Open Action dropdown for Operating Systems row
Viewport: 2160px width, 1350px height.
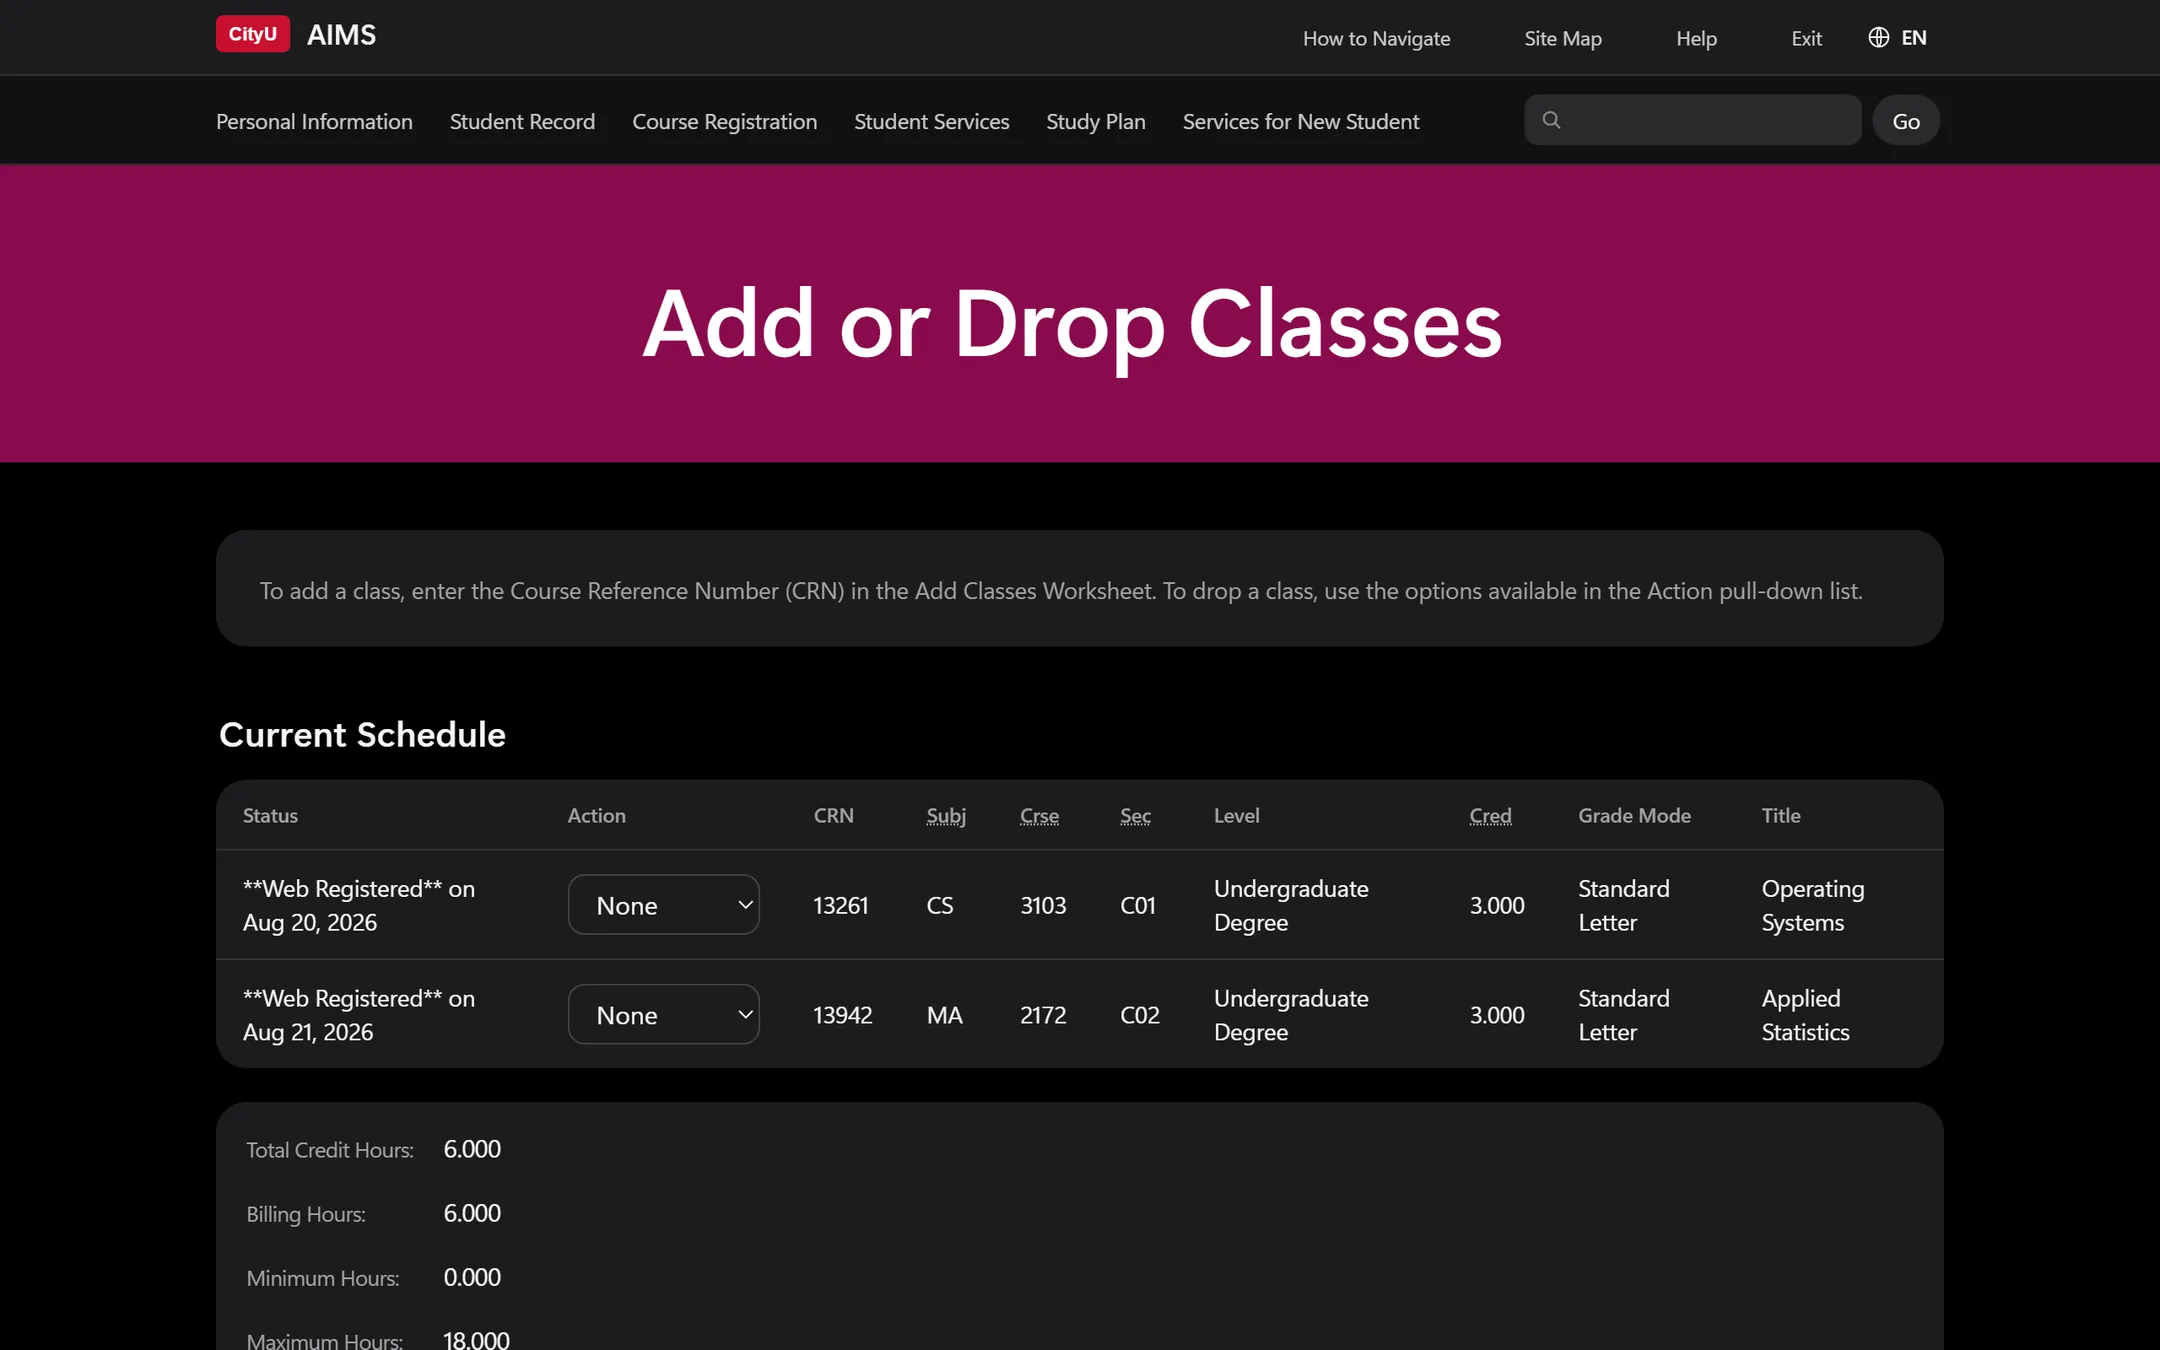[664, 905]
